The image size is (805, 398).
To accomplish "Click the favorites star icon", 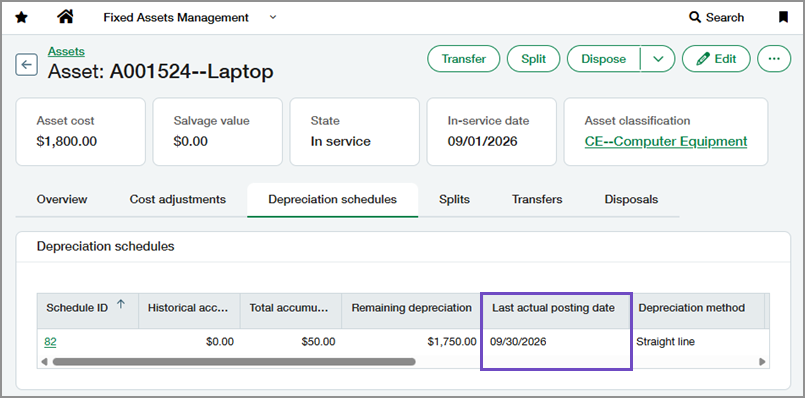I will (22, 18).
